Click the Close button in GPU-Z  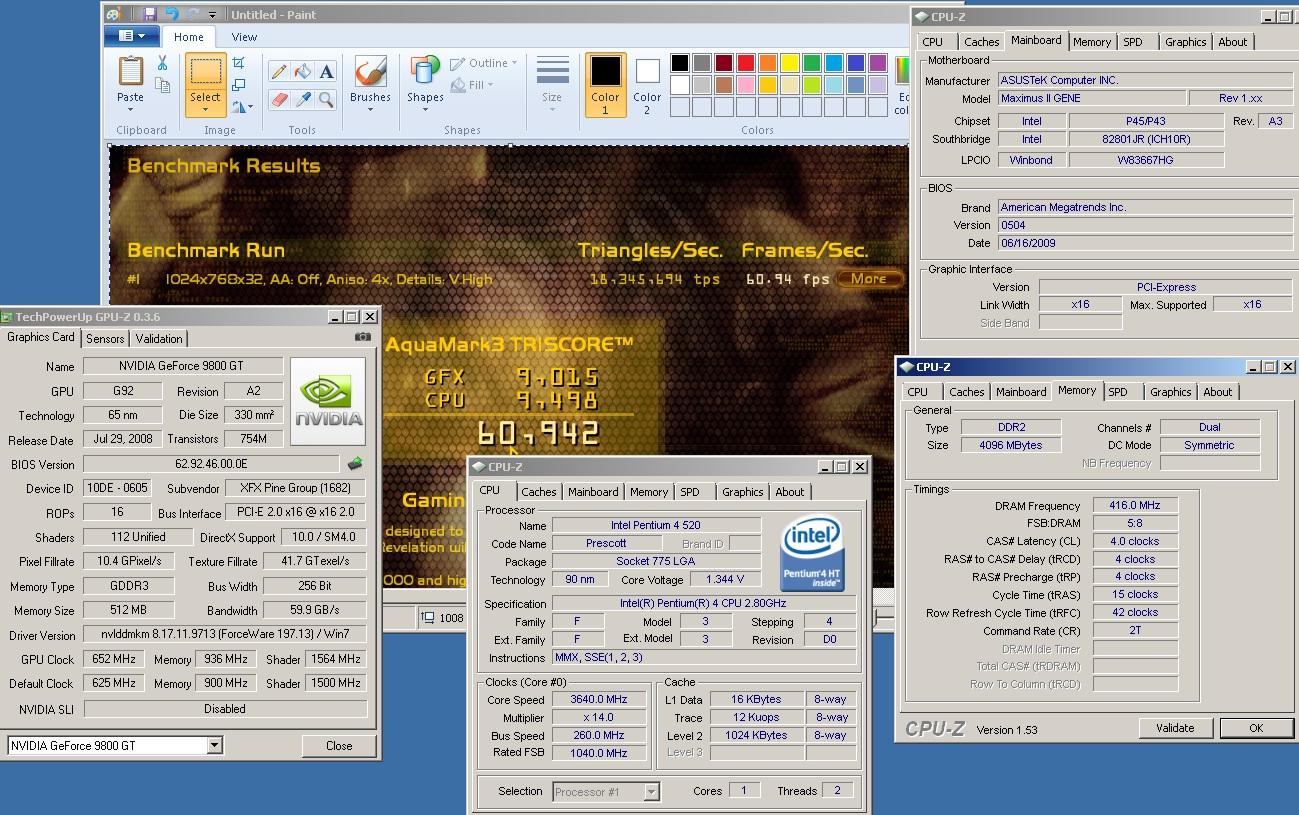click(339, 745)
